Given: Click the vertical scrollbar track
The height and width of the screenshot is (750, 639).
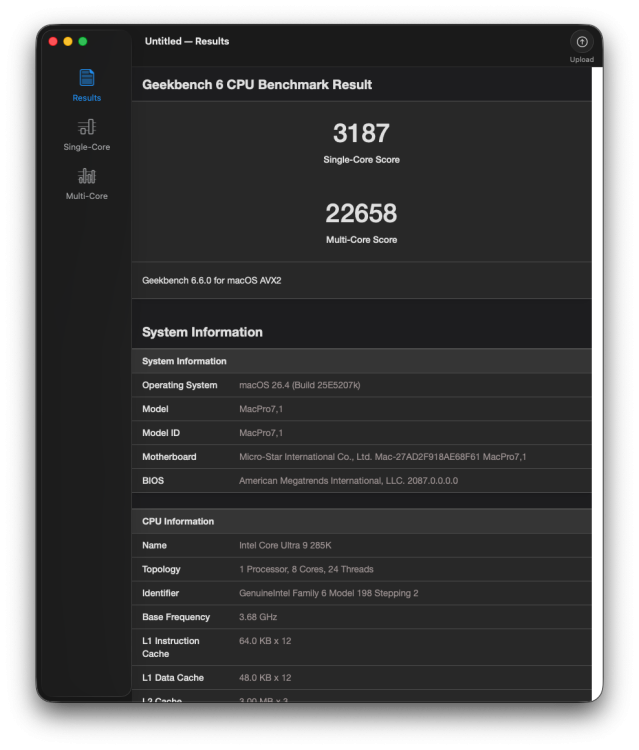Looking at the screenshot, I should pos(597,383).
